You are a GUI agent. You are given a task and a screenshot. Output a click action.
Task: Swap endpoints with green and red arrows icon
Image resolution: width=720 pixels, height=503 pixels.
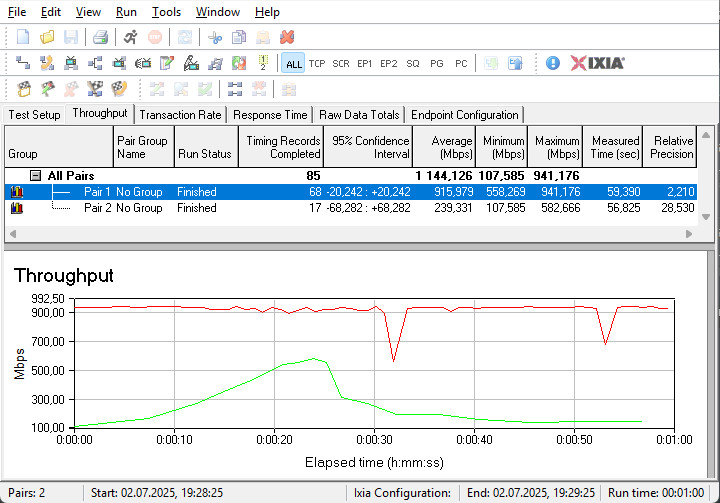[x=239, y=63]
